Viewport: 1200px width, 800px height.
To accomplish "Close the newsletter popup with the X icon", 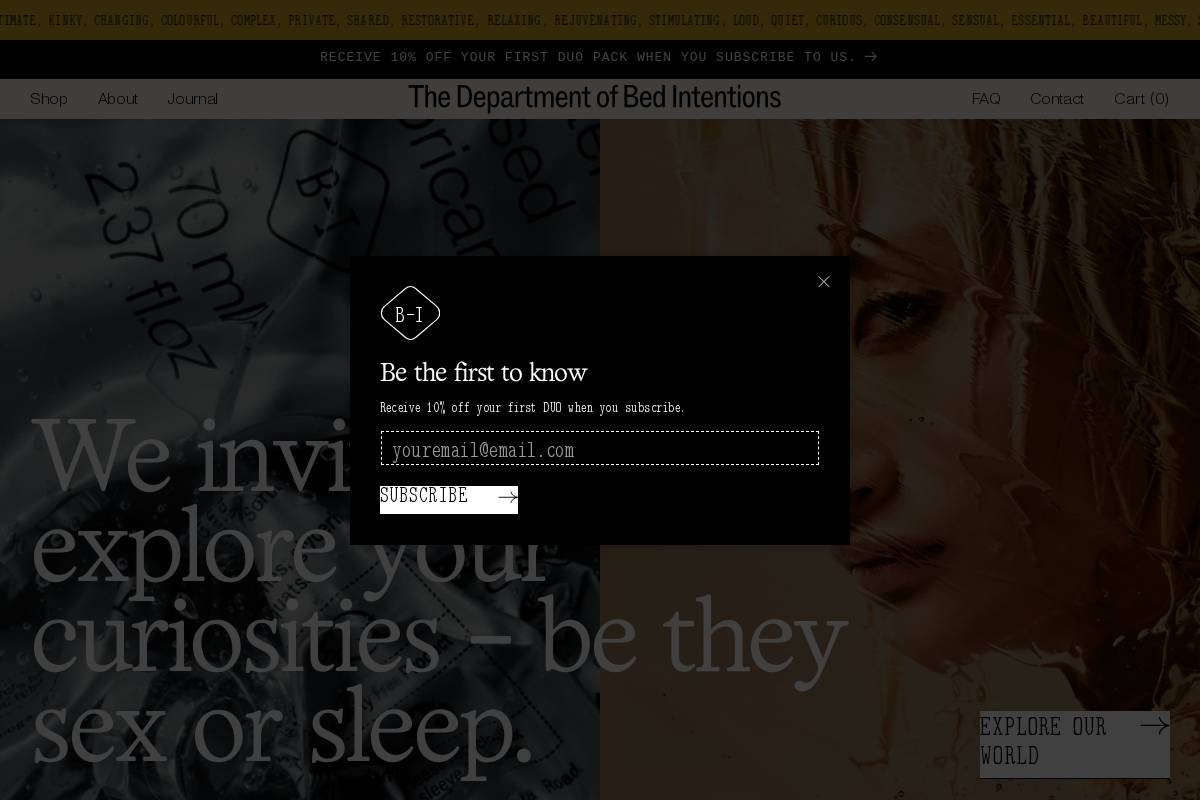I will [x=823, y=281].
